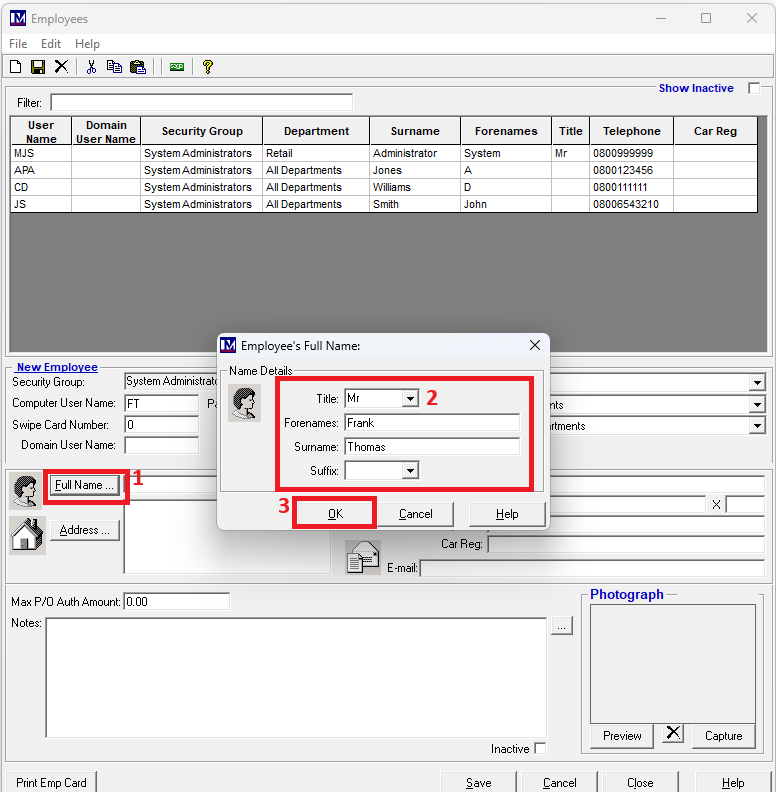Open the Edit menu
The height and width of the screenshot is (792, 777).
(x=51, y=44)
